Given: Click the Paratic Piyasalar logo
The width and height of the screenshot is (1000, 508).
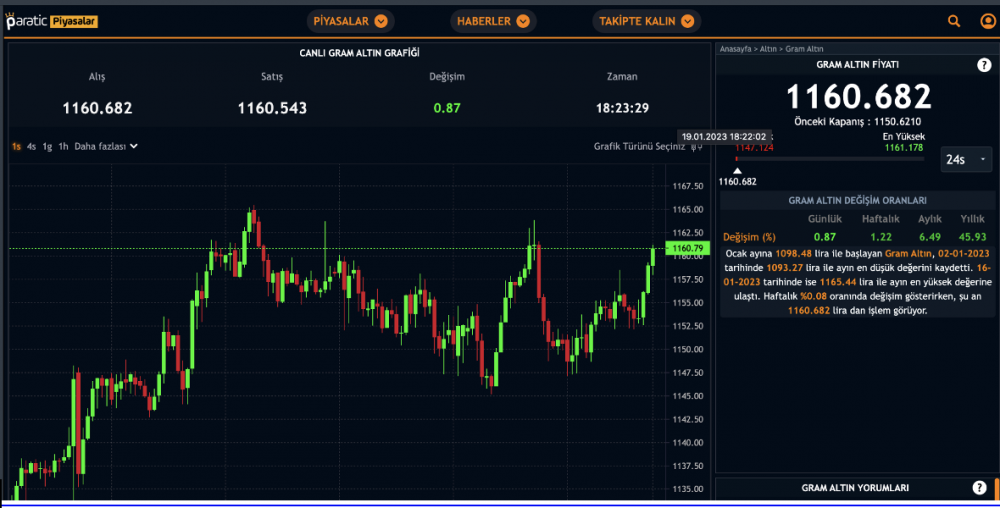Looking at the screenshot, I should tap(52, 21).
